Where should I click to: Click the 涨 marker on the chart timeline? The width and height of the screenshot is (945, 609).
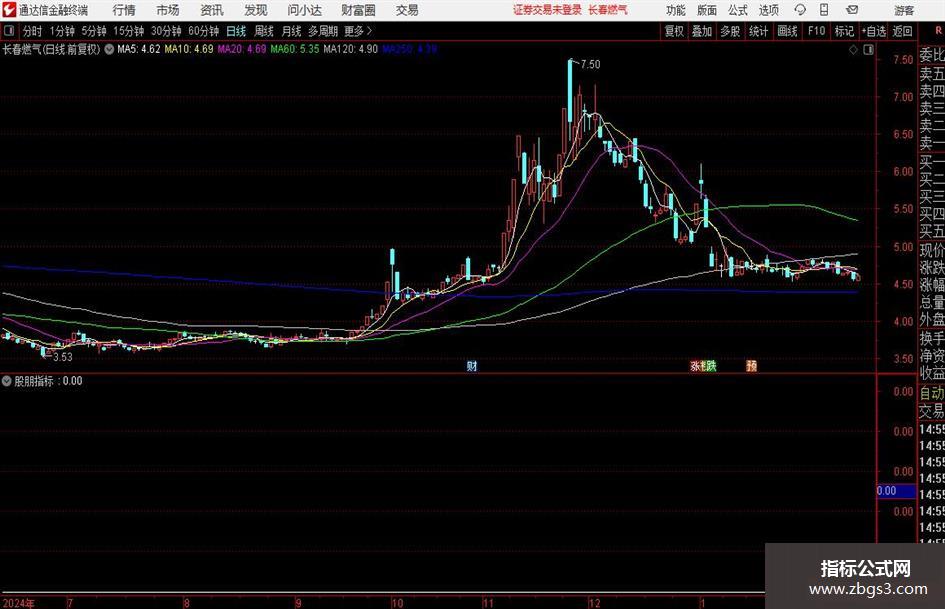click(x=695, y=365)
